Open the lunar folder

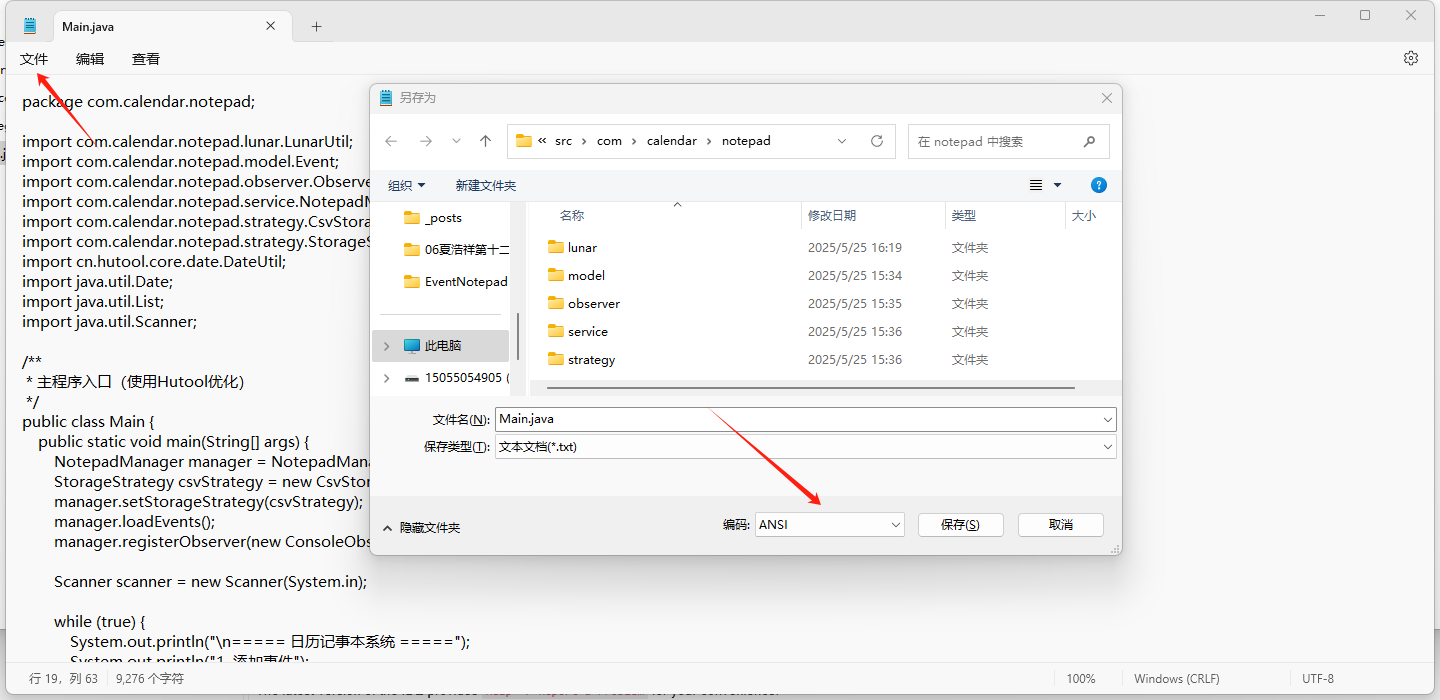tap(582, 247)
